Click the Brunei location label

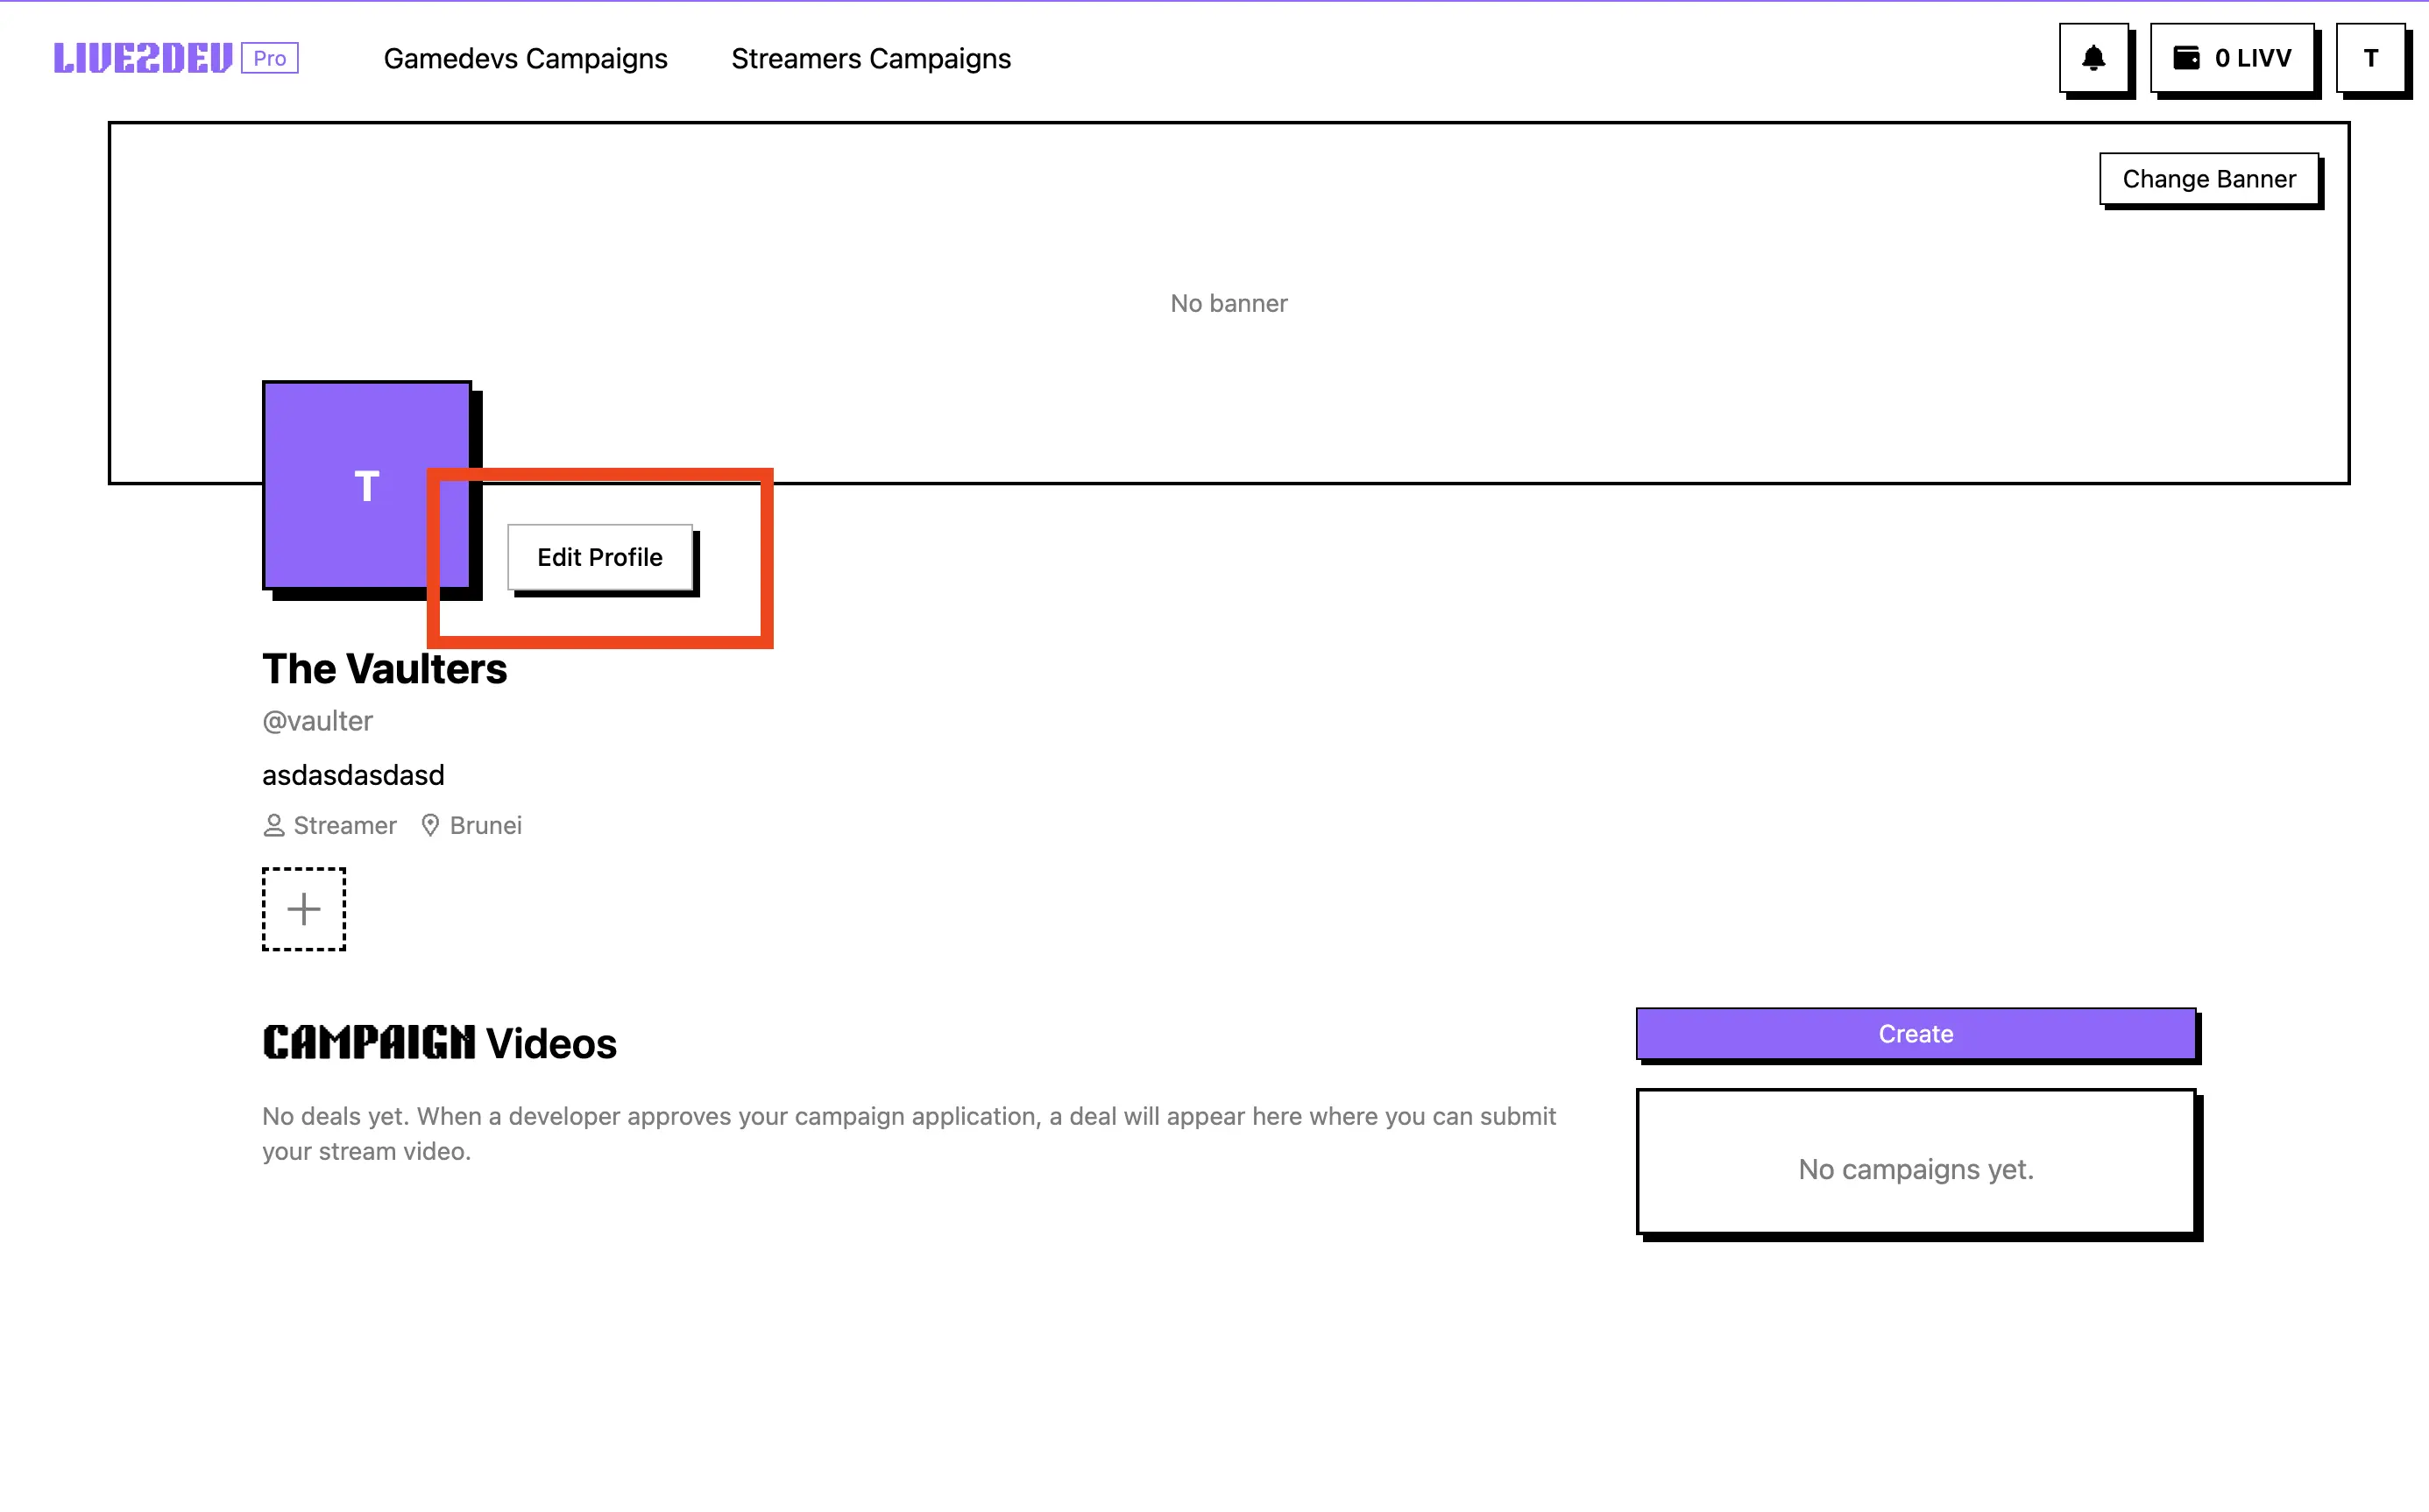pos(471,825)
